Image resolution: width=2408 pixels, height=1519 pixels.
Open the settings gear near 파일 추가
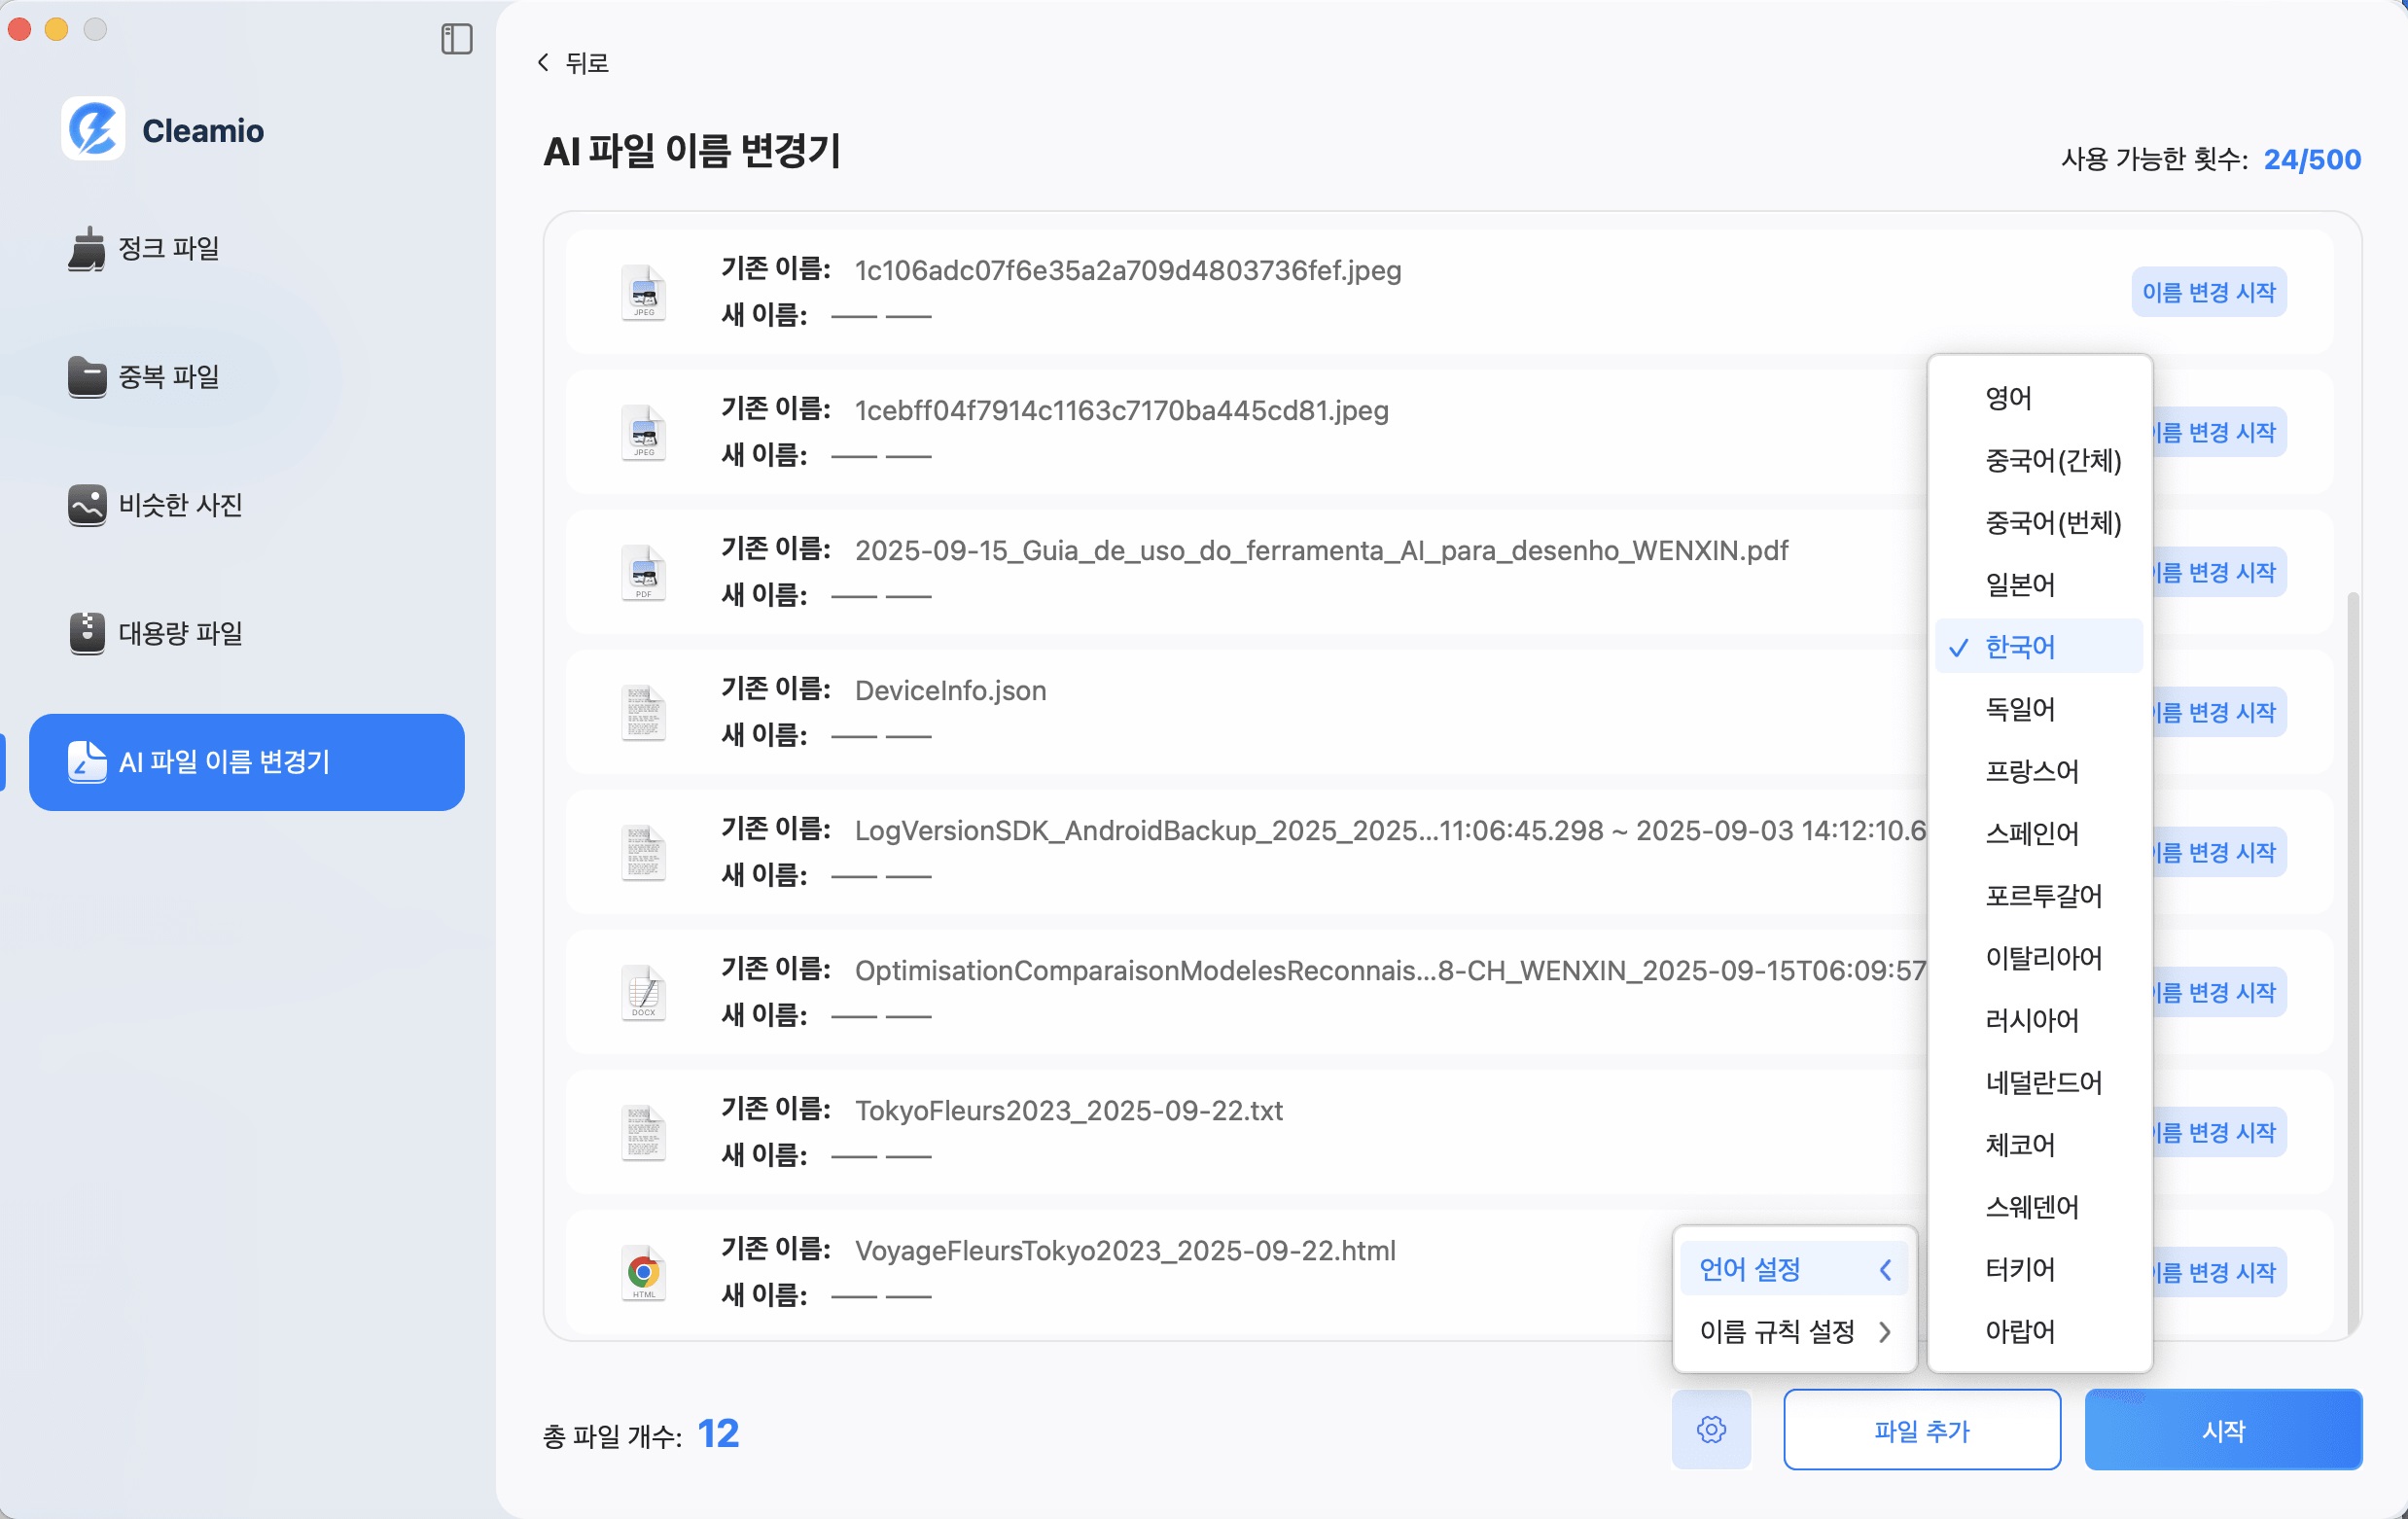click(x=1712, y=1430)
